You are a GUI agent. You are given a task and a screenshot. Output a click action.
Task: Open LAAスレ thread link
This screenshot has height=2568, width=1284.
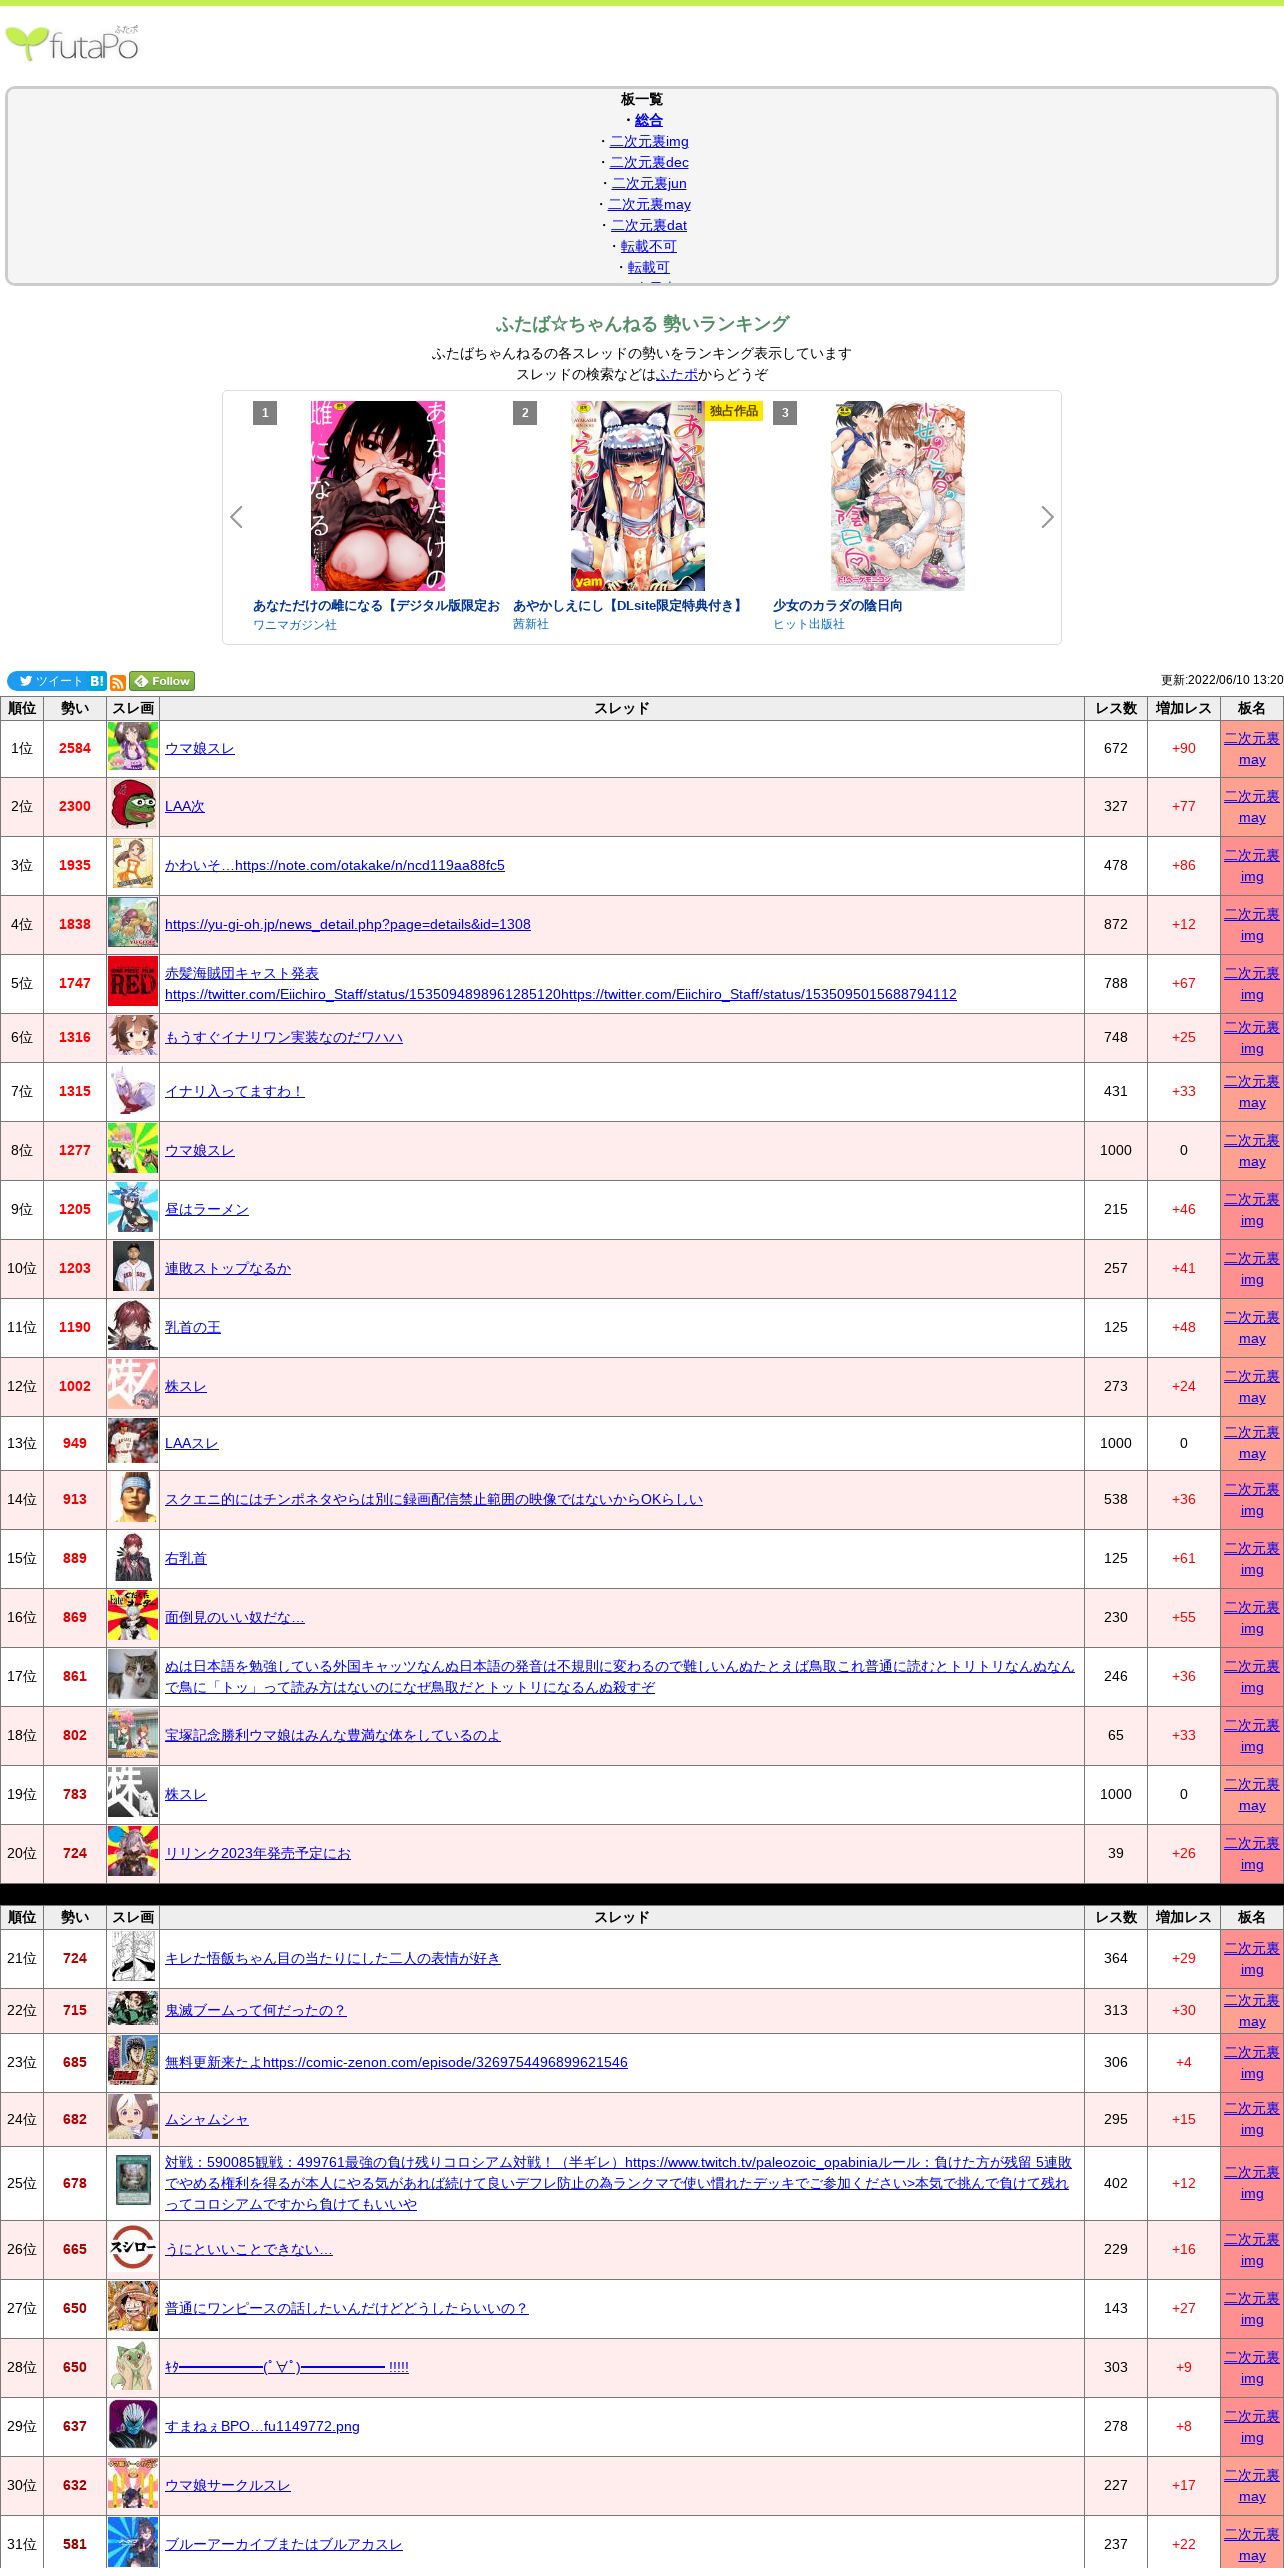[x=192, y=1443]
